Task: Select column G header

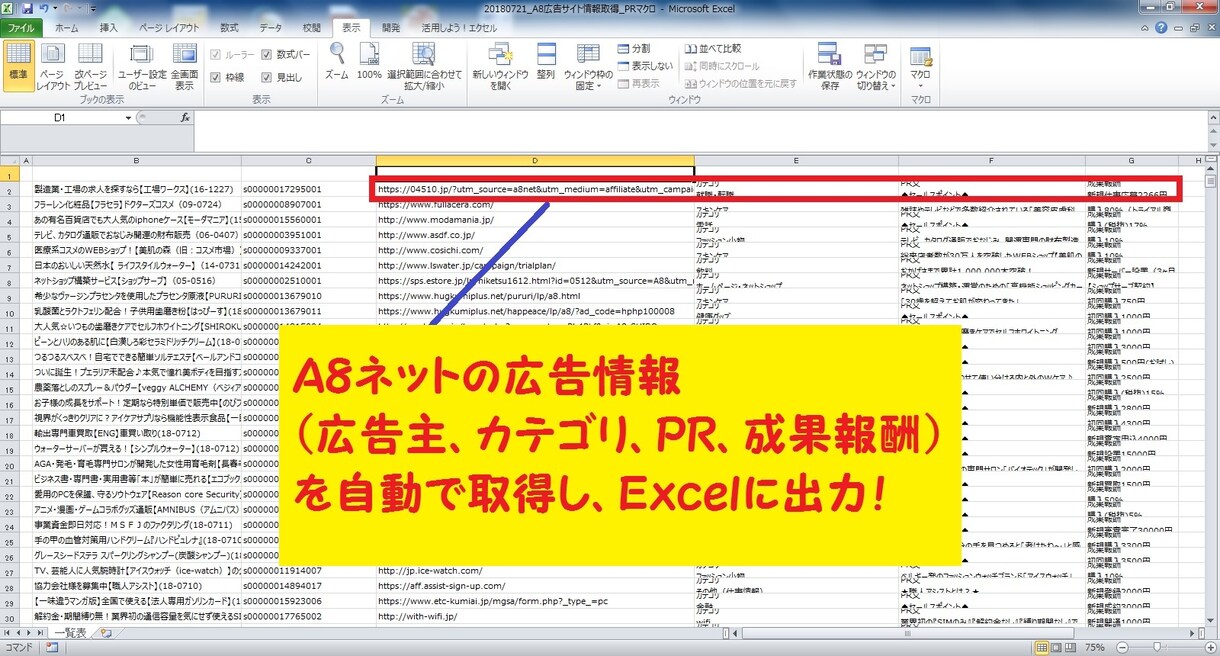Action: 1131,160
